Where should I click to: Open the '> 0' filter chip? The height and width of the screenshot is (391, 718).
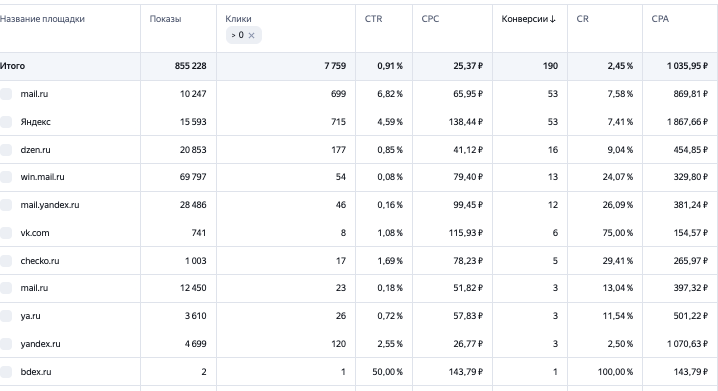point(238,35)
